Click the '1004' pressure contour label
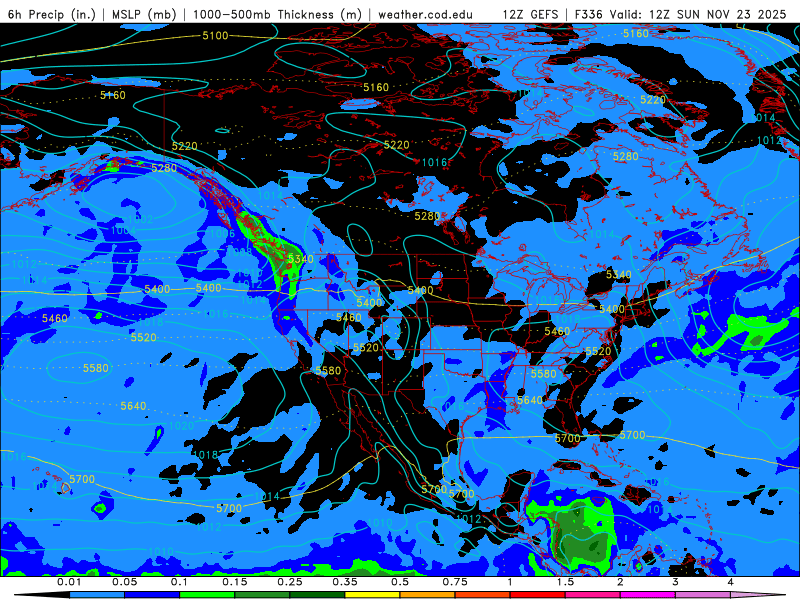 click(123, 231)
